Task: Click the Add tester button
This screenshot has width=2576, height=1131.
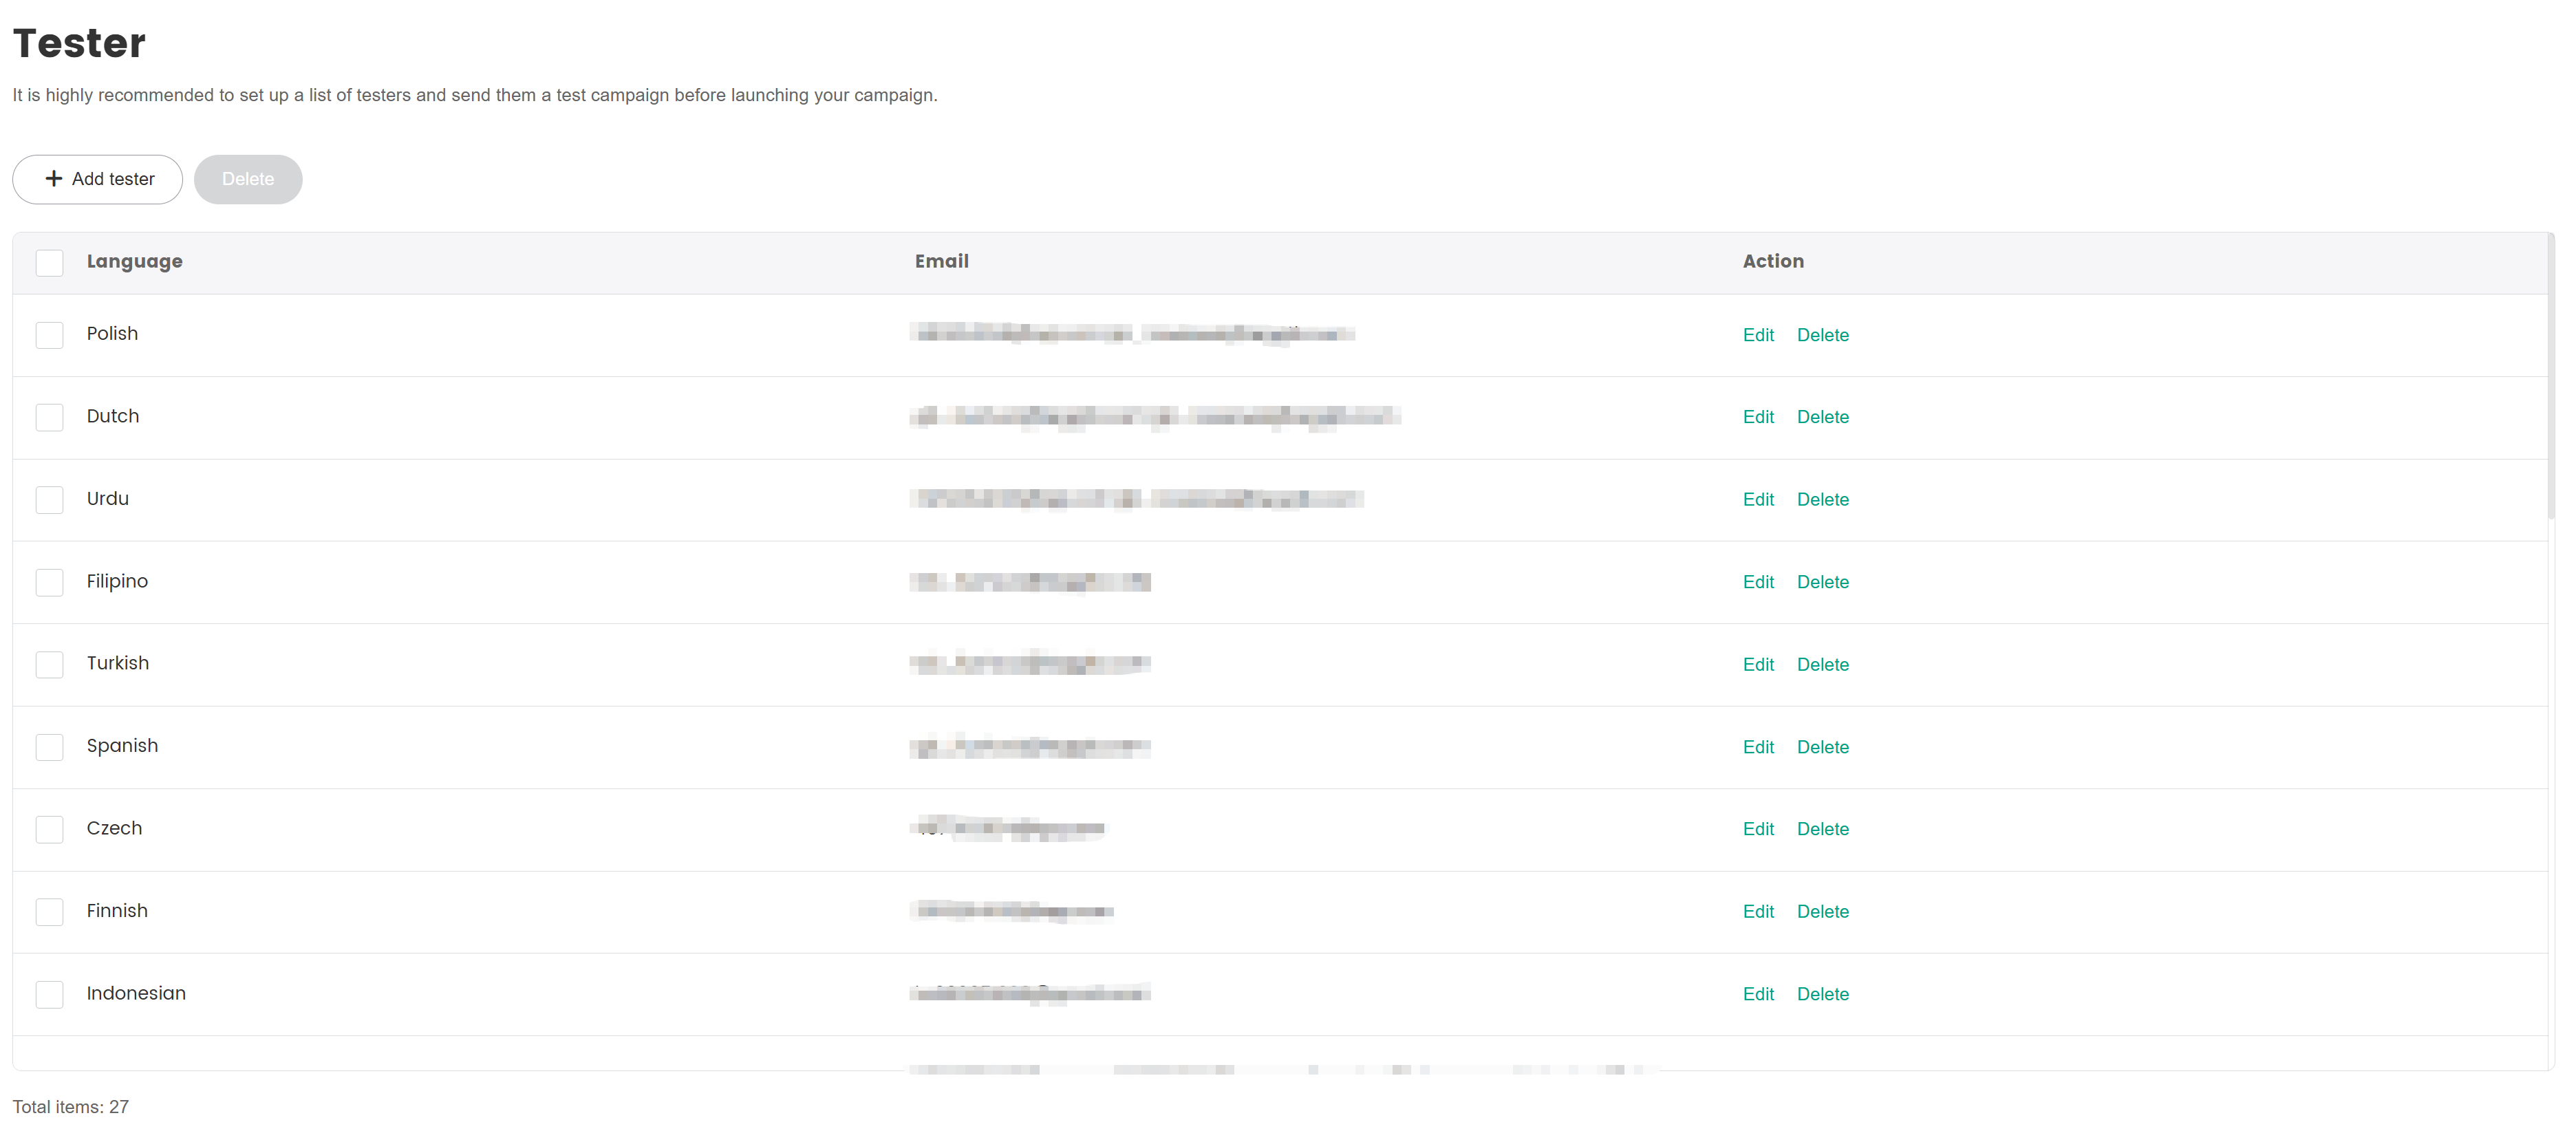Action: tap(97, 179)
